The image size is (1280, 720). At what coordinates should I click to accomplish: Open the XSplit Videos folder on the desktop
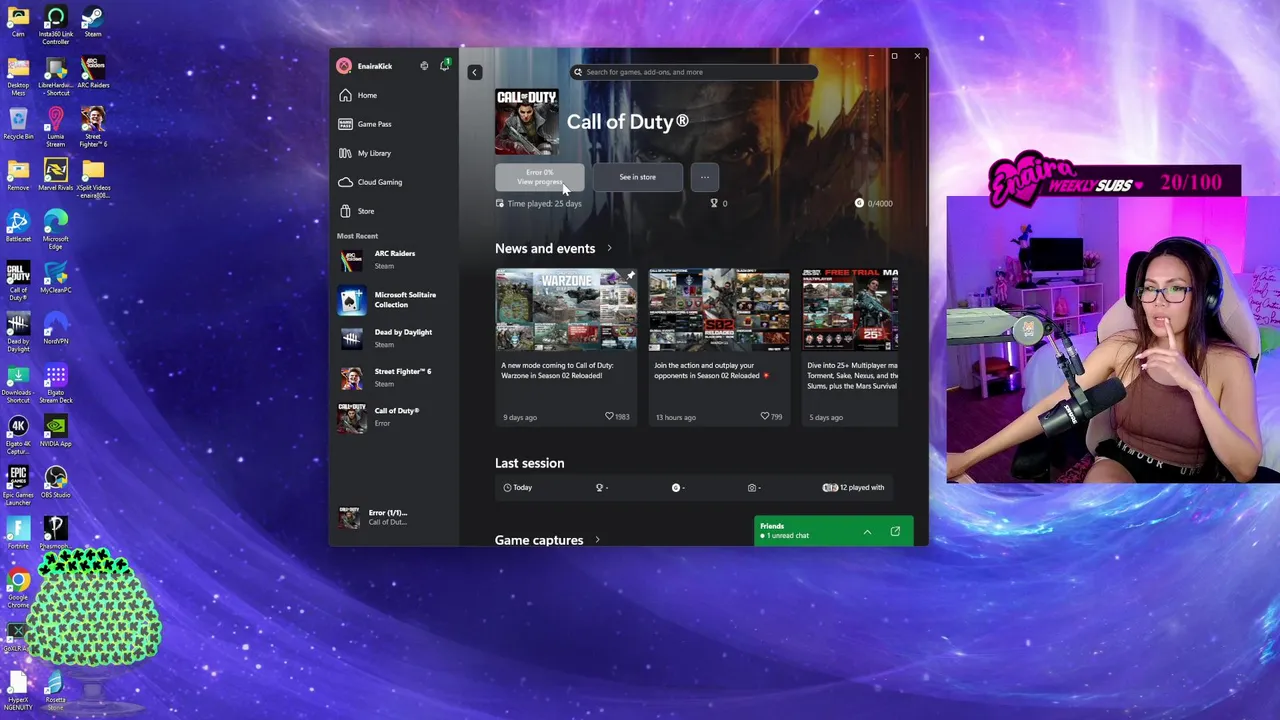coord(93,178)
